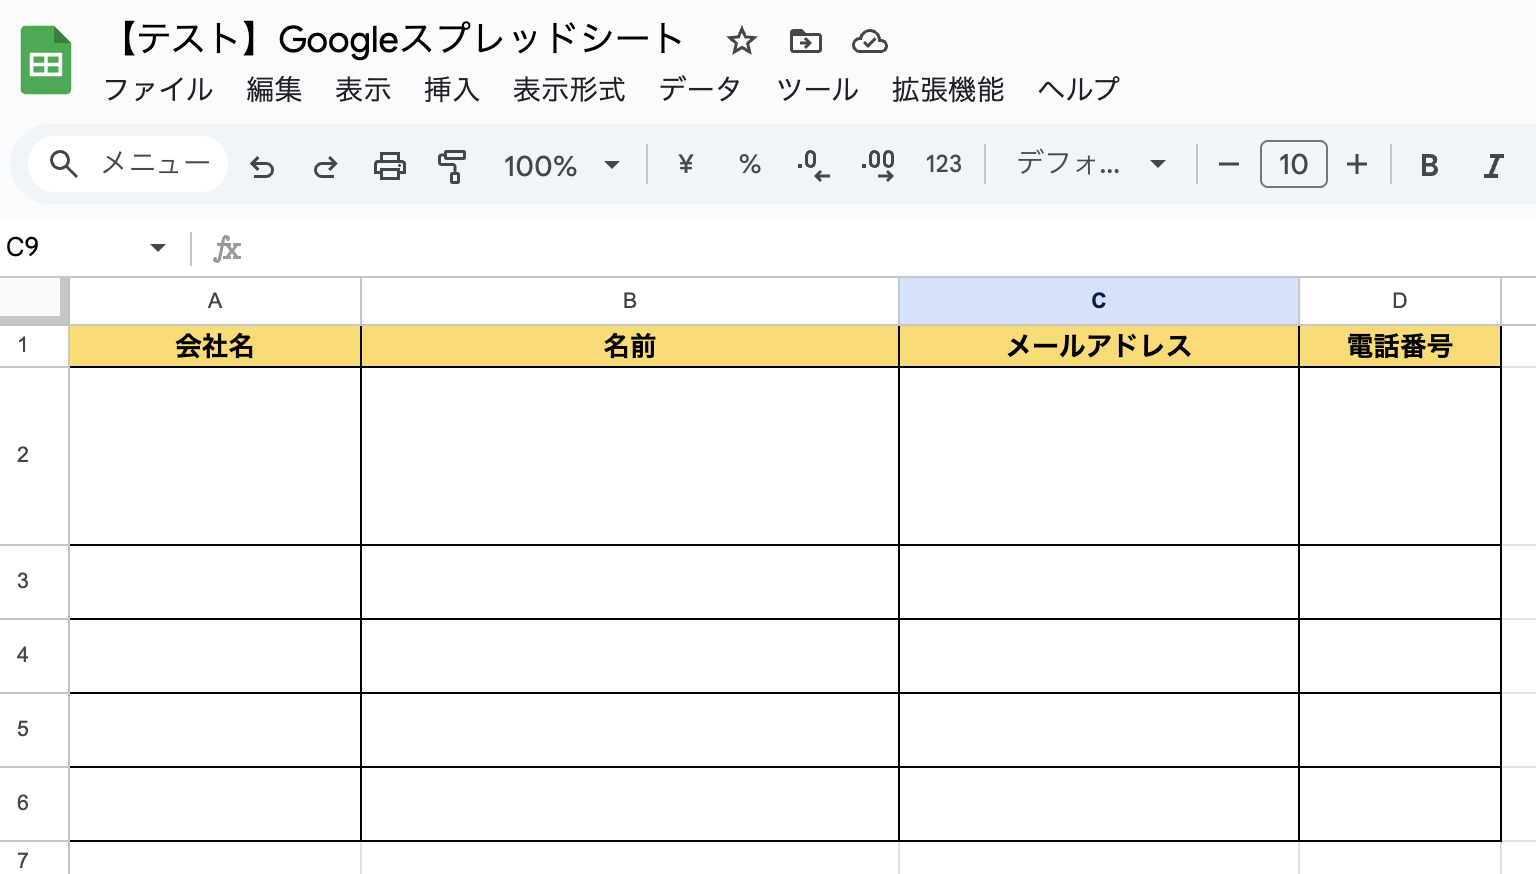Check the cloud save status icon

(870, 41)
